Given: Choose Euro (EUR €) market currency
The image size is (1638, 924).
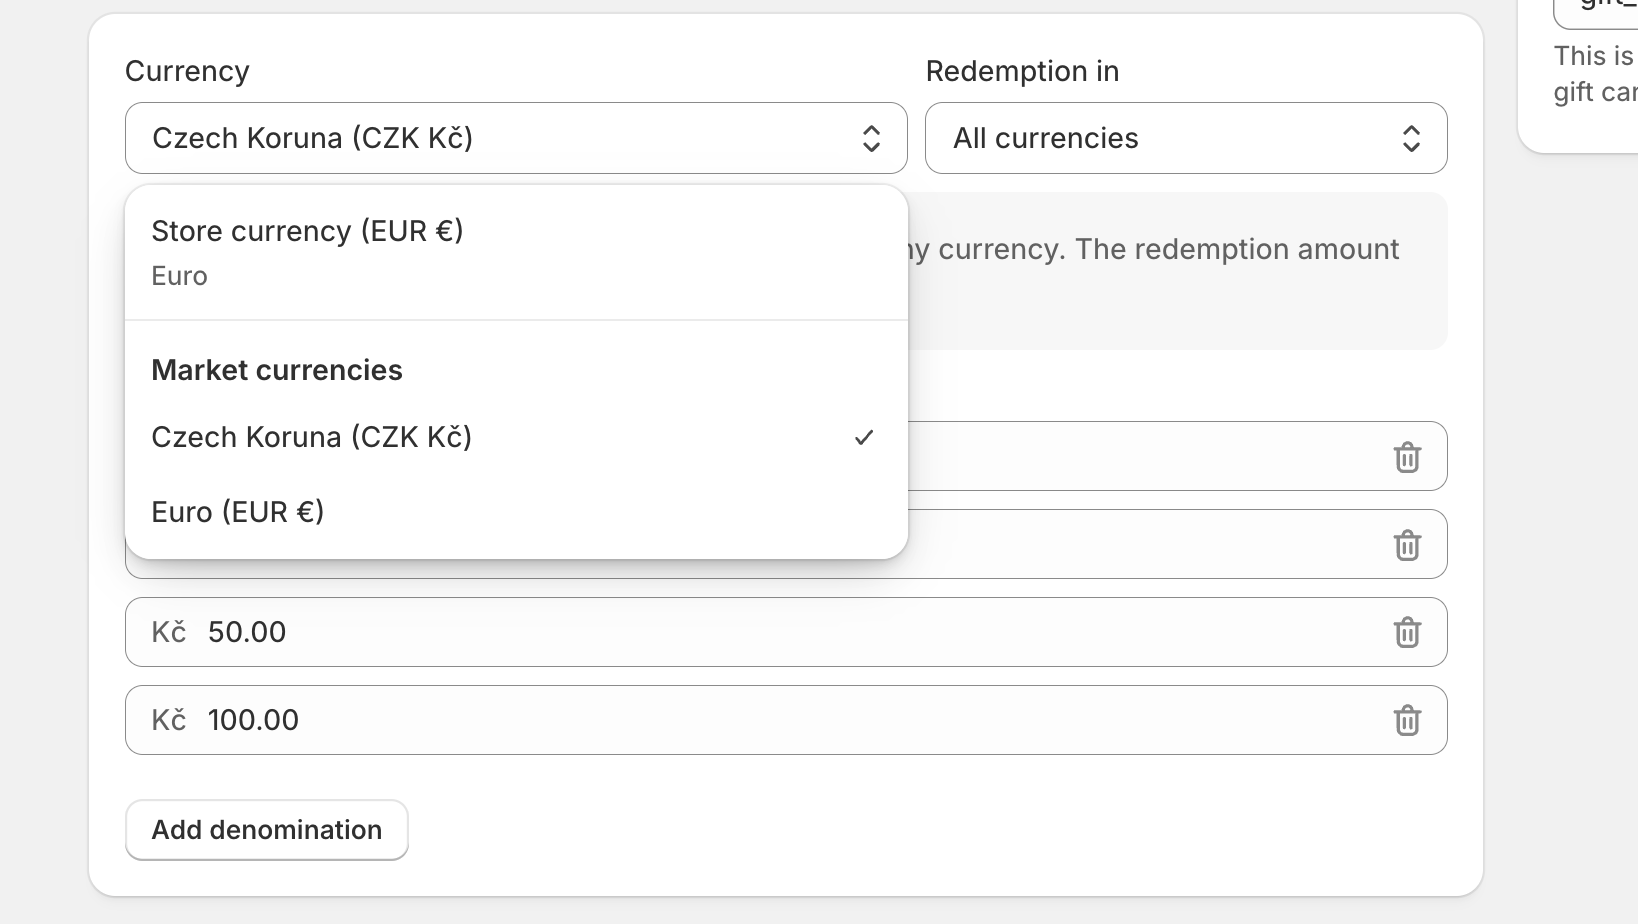Looking at the screenshot, I should tap(516, 512).
